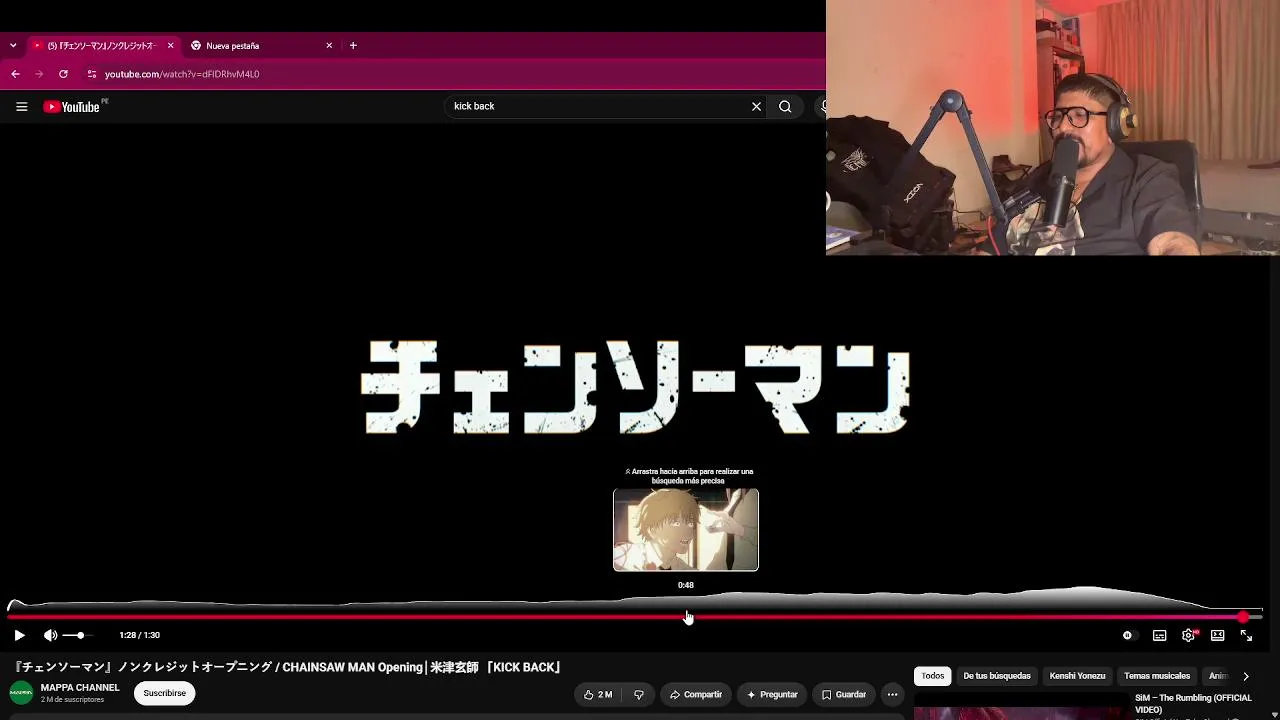Open the player settings gear

click(x=1188, y=635)
